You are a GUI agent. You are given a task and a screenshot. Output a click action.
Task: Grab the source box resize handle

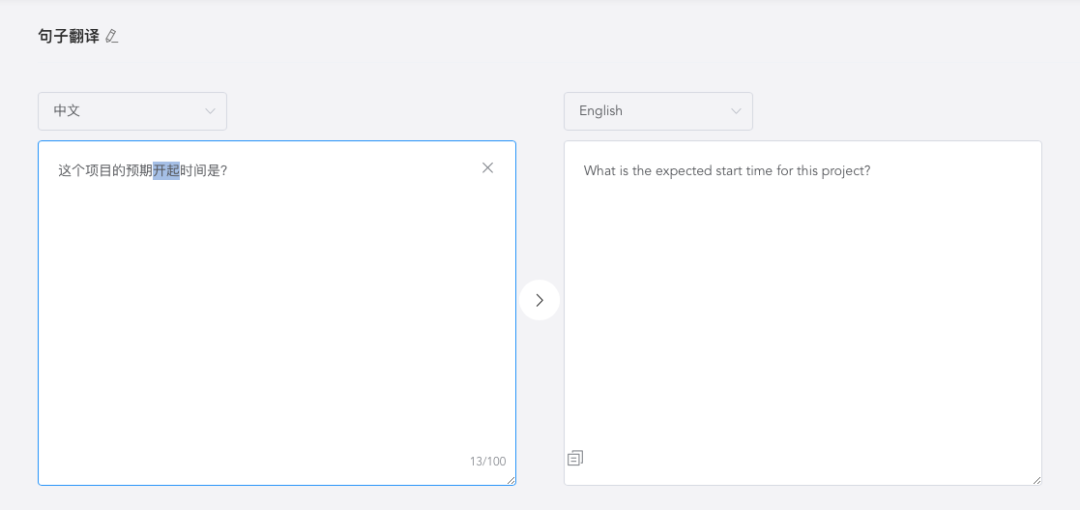(x=511, y=480)
